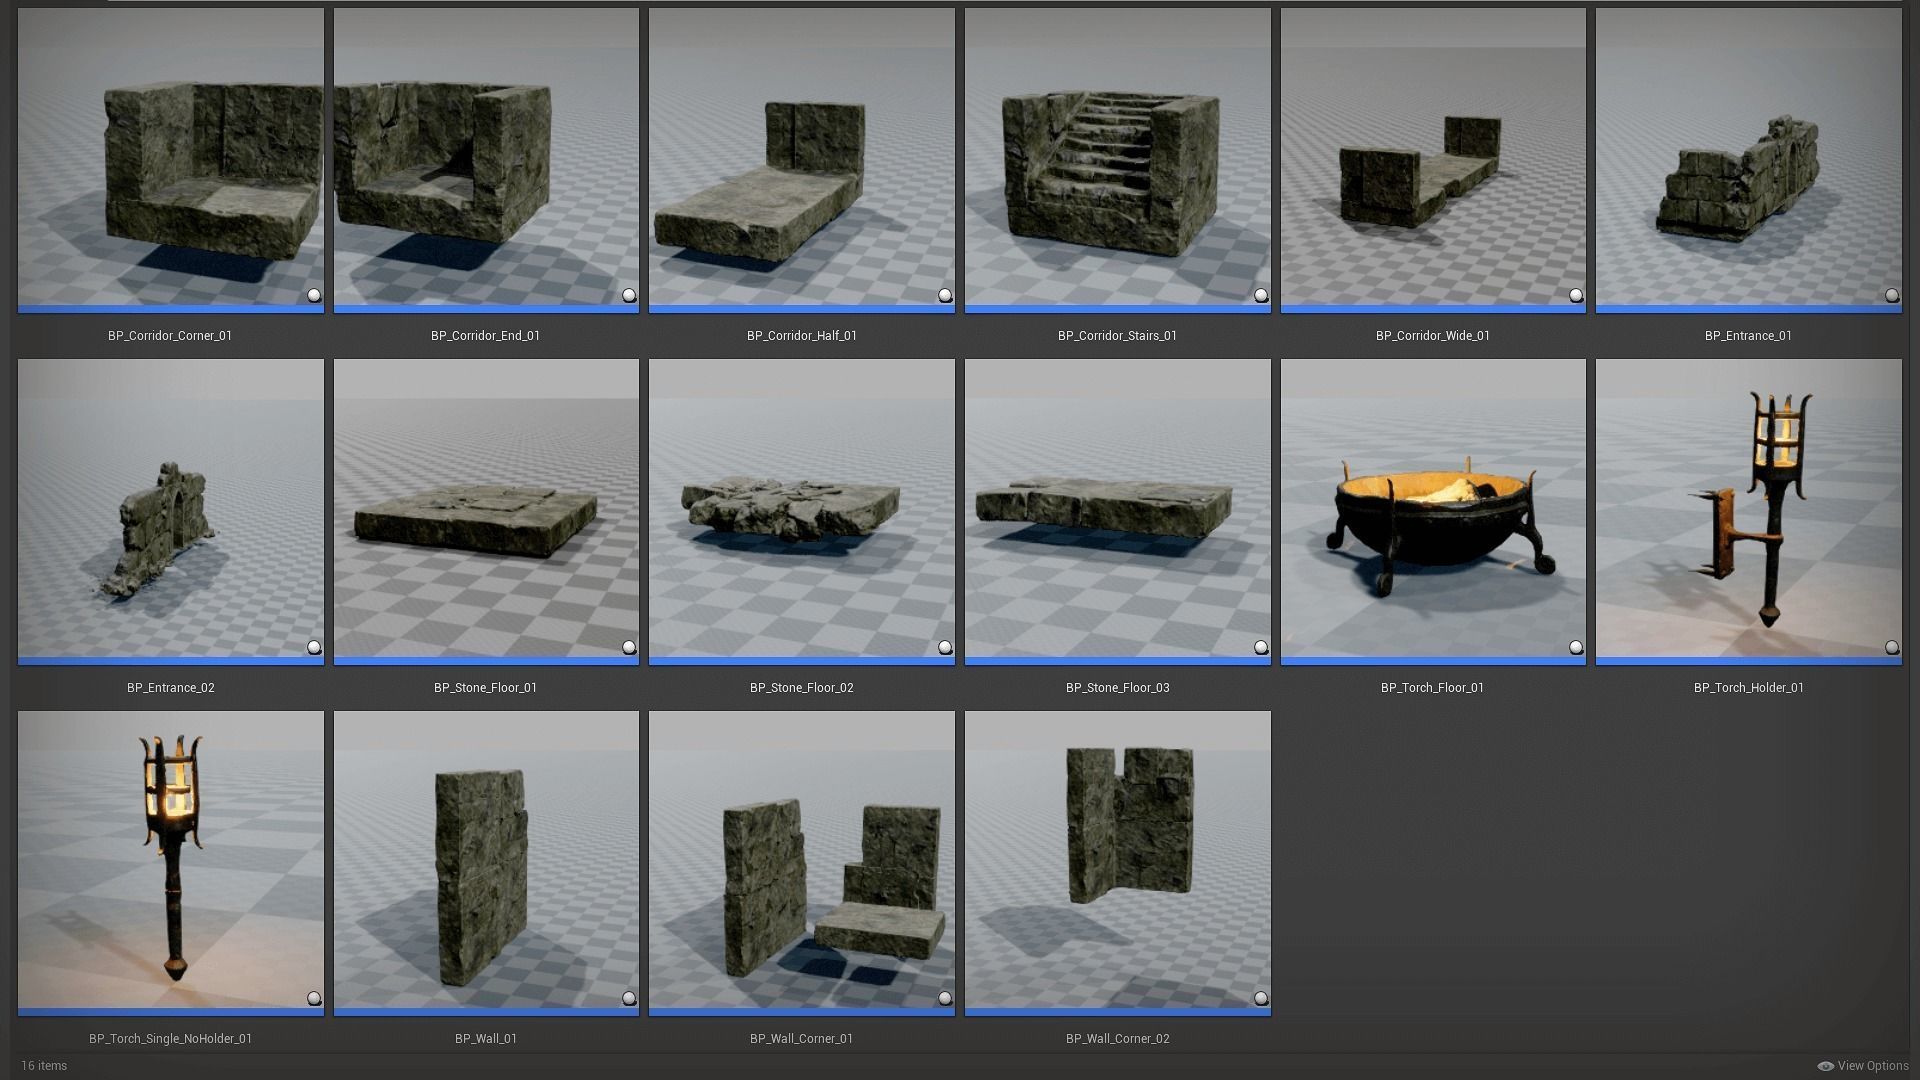Click the blueprint badge icon on BP_Corridor_Wide_01
The height and width of the screenshot is (1080, 1920).
(1576, 295)
